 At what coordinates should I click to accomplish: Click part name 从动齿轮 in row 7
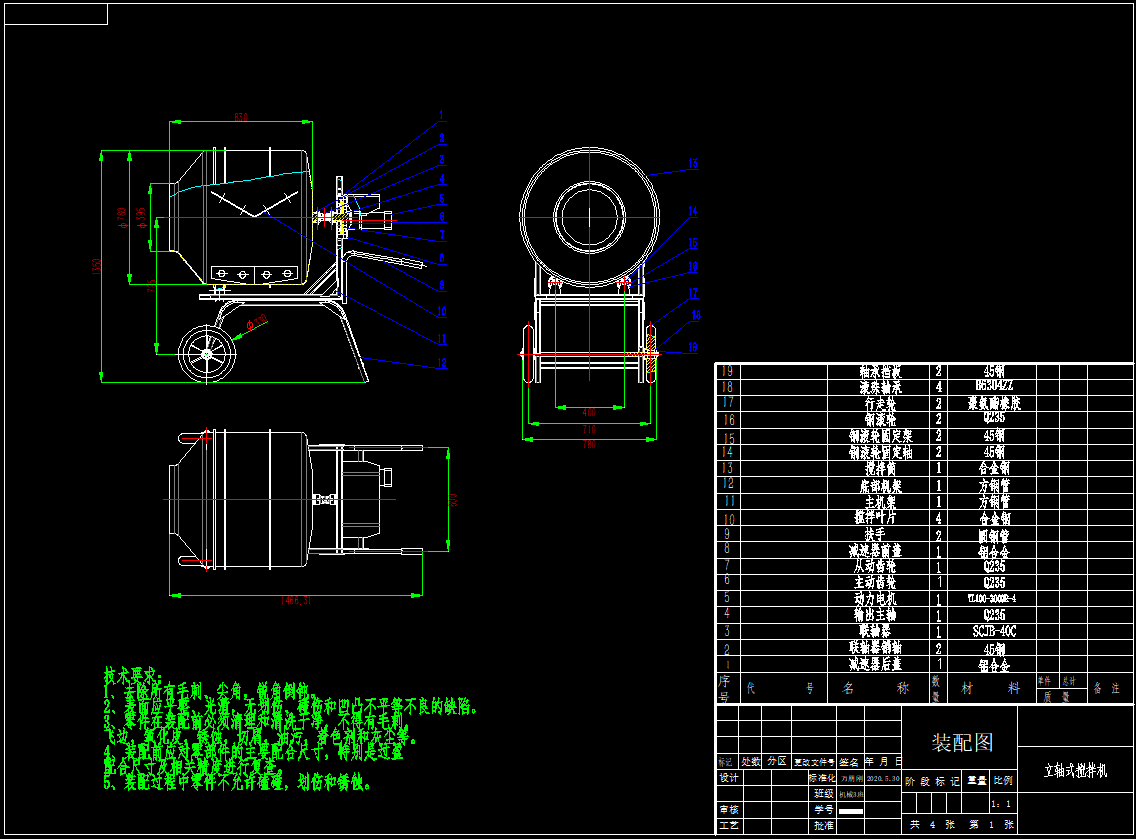click(x=874, y=567)
